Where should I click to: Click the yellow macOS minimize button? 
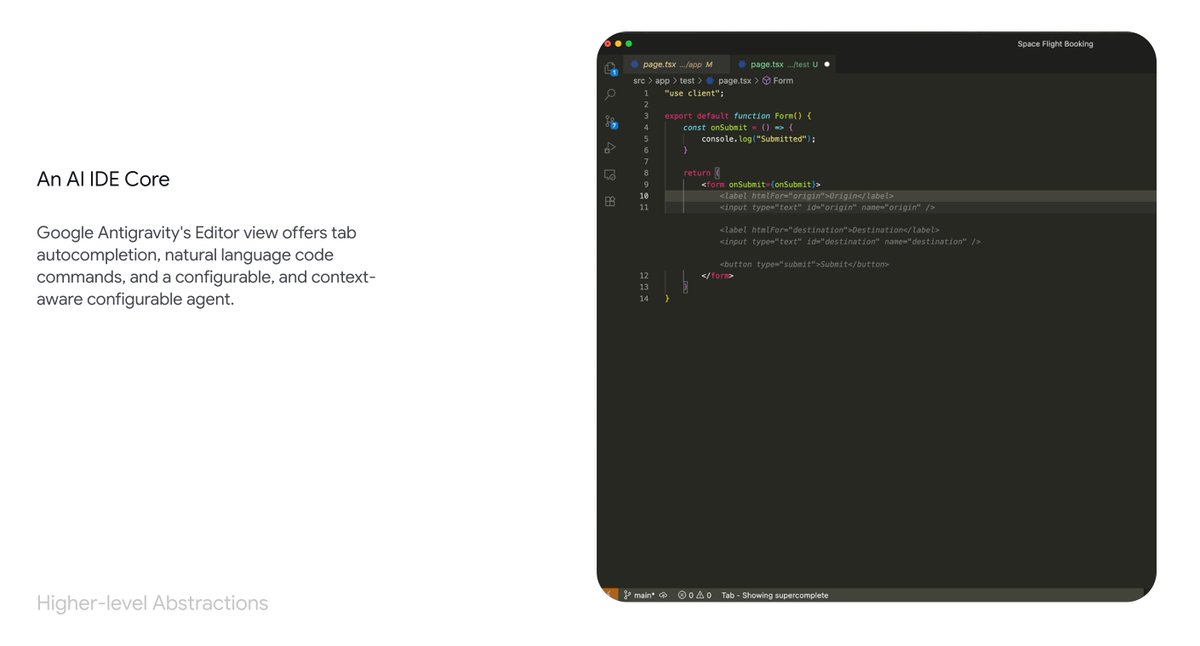tap(618, 44)
